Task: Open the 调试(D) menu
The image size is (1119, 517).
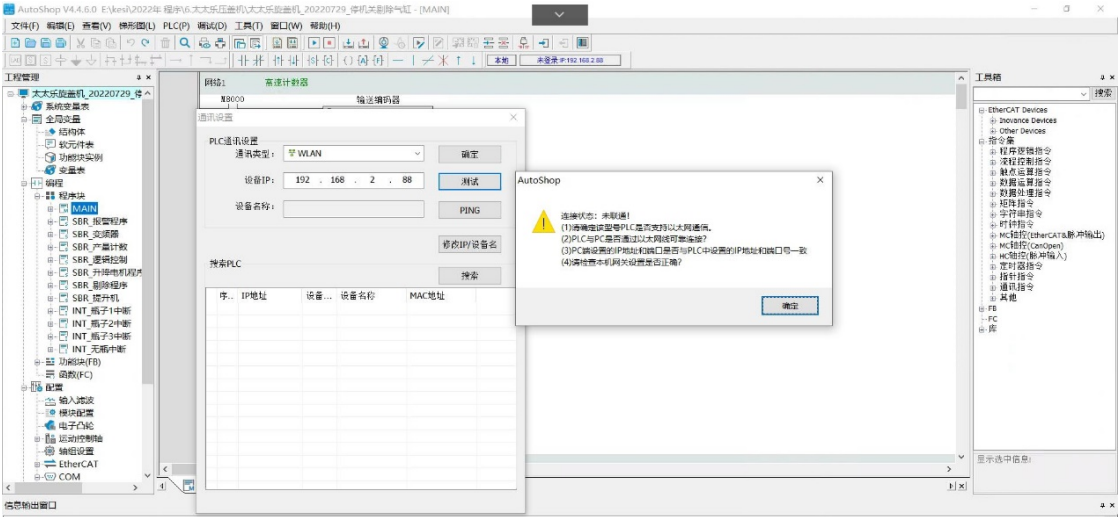Action: 212,26
